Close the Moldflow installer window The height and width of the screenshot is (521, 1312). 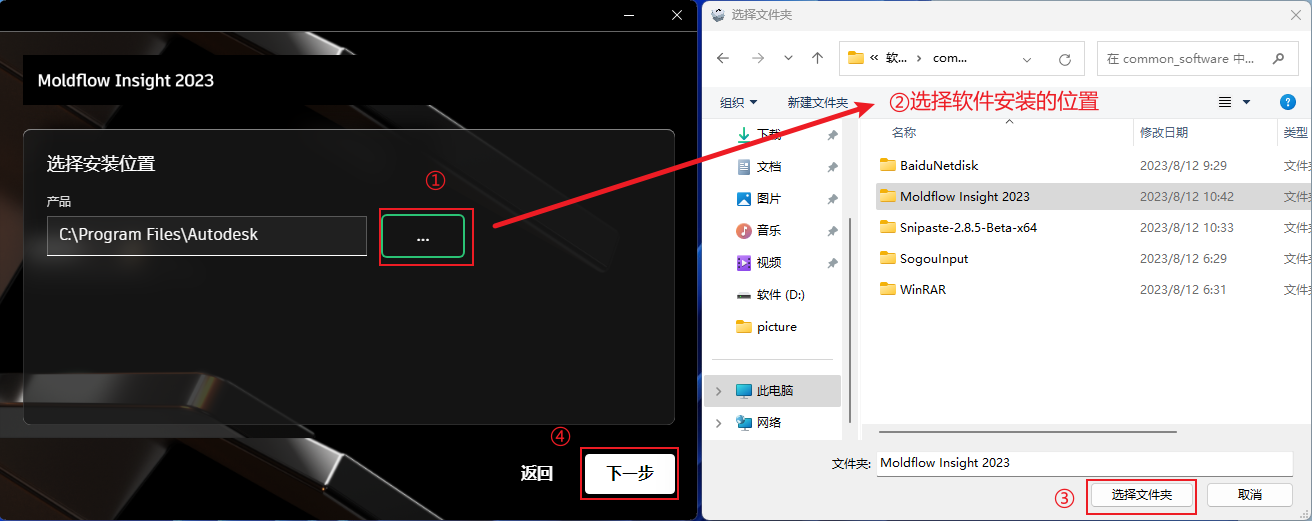click(x=677, y=15)
